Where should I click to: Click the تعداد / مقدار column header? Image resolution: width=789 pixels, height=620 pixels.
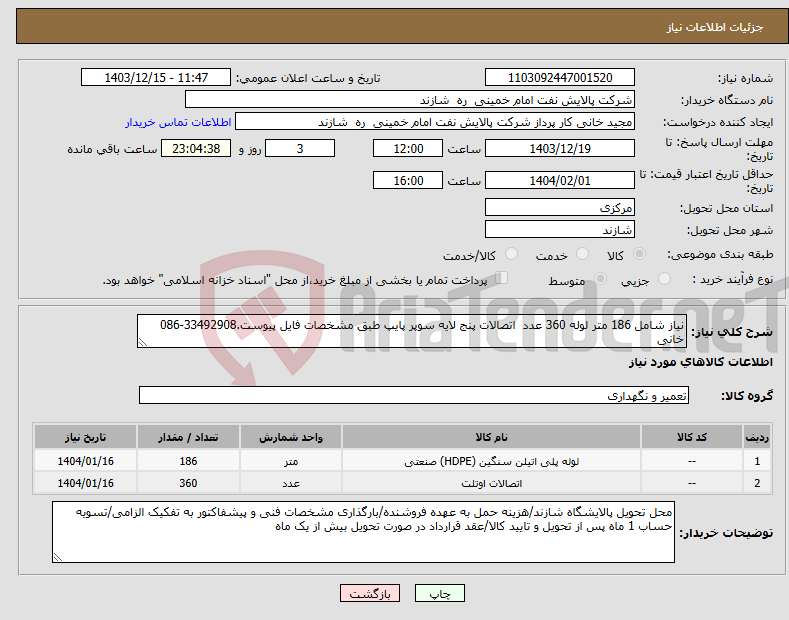click(188, 437)
